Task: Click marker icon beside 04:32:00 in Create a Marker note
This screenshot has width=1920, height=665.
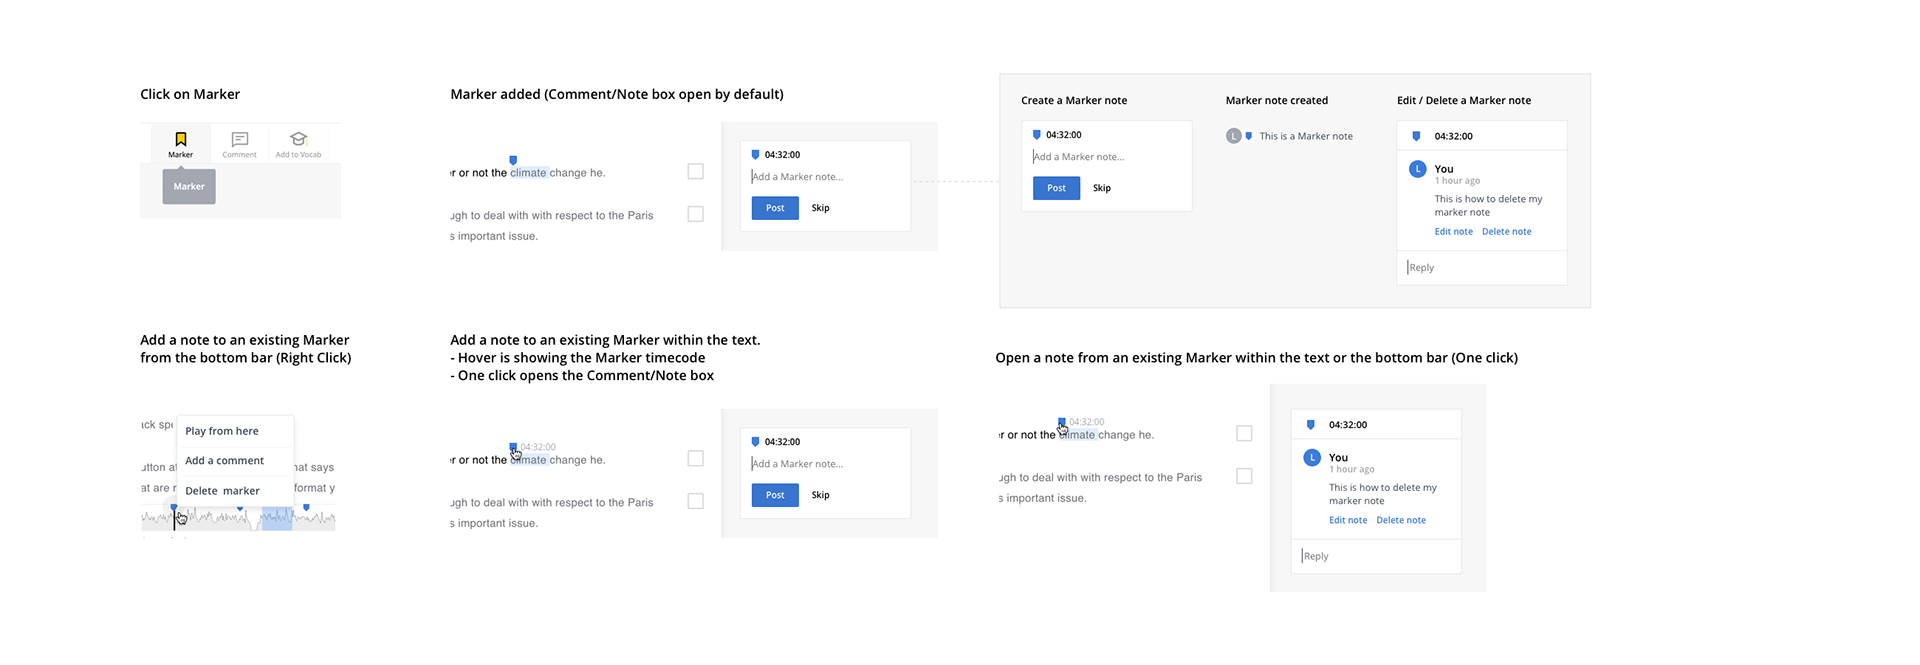Action: pyautogui.click(x=1036, y=135)
